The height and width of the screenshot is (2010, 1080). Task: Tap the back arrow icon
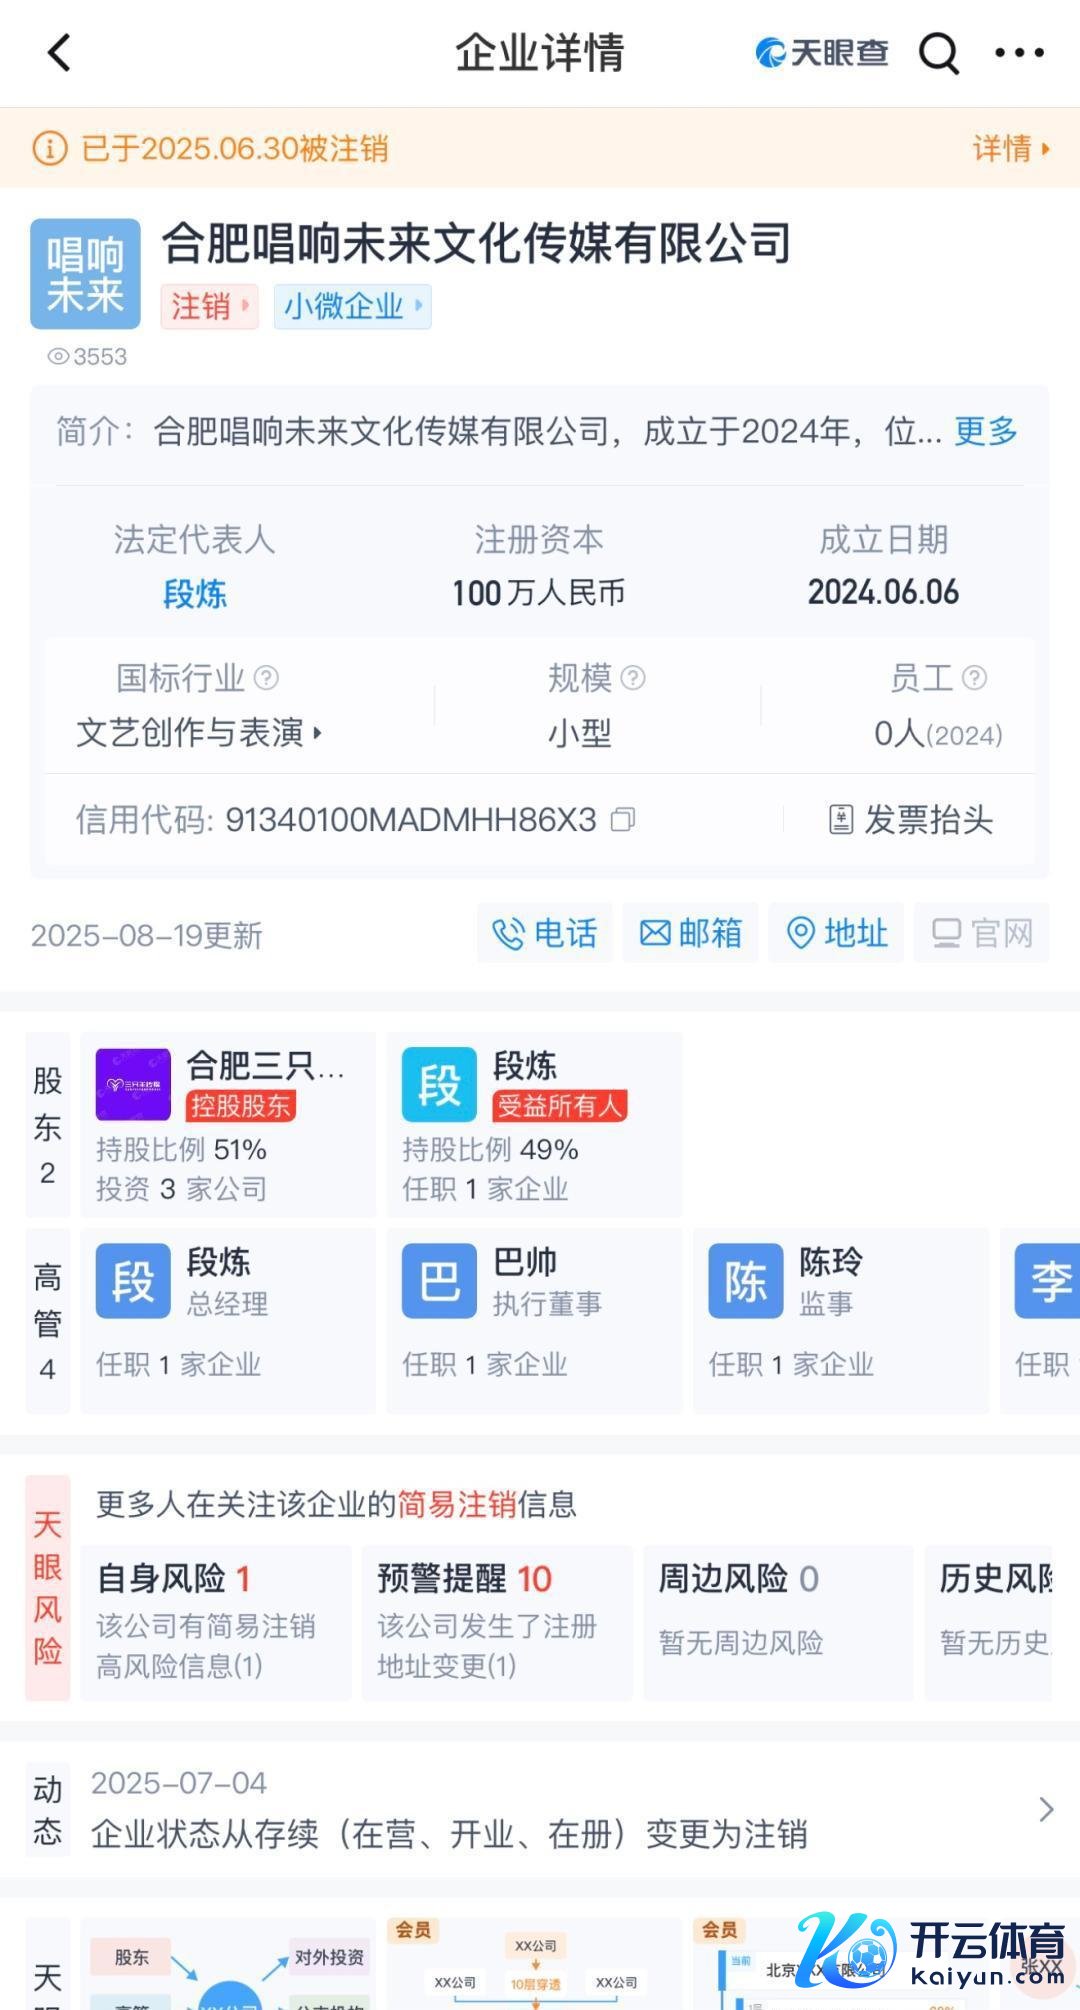[60, 53]
